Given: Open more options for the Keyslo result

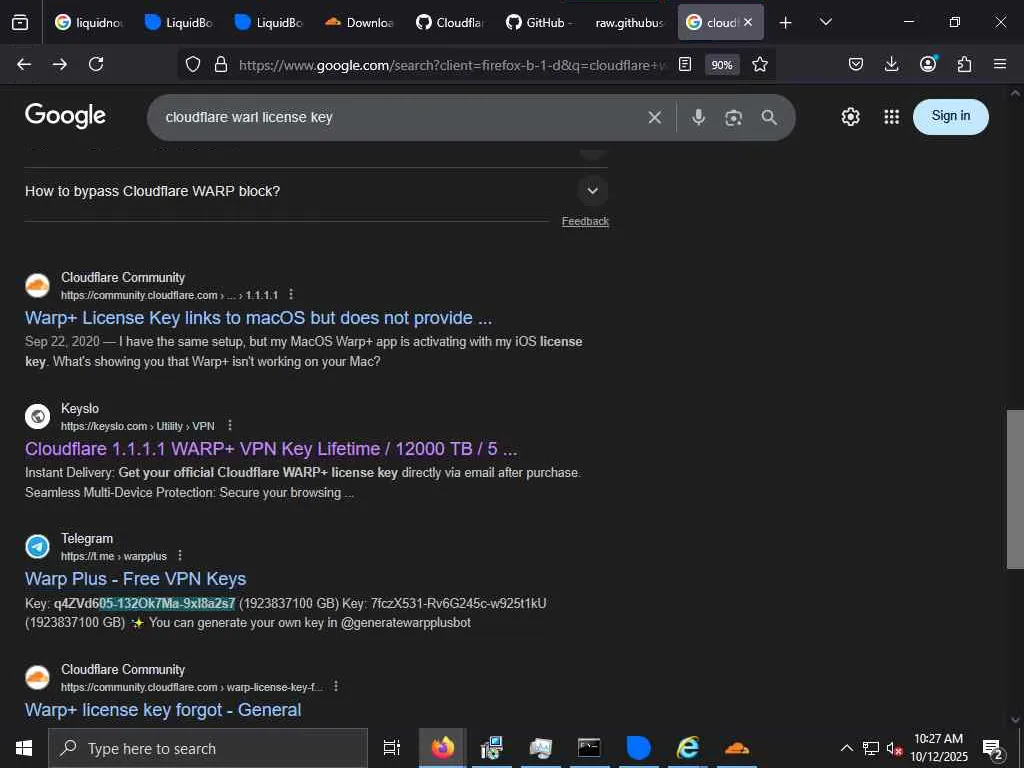Looking at the screenshot, I should click(229, 425).
